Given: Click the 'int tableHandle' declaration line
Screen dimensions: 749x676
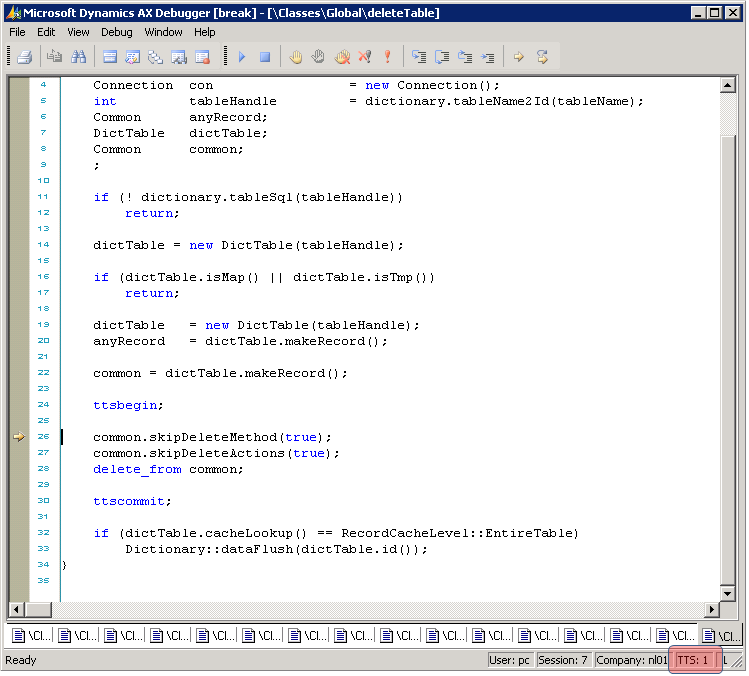Looking at the screenshot, I should point(368,101).
